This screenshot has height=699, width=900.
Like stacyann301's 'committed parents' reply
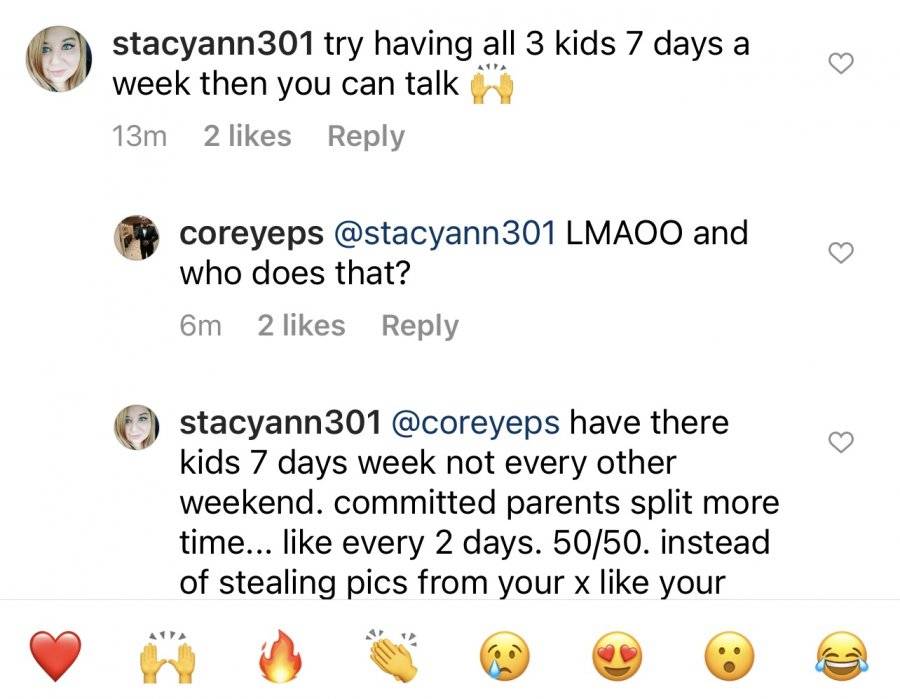[841, 442]
